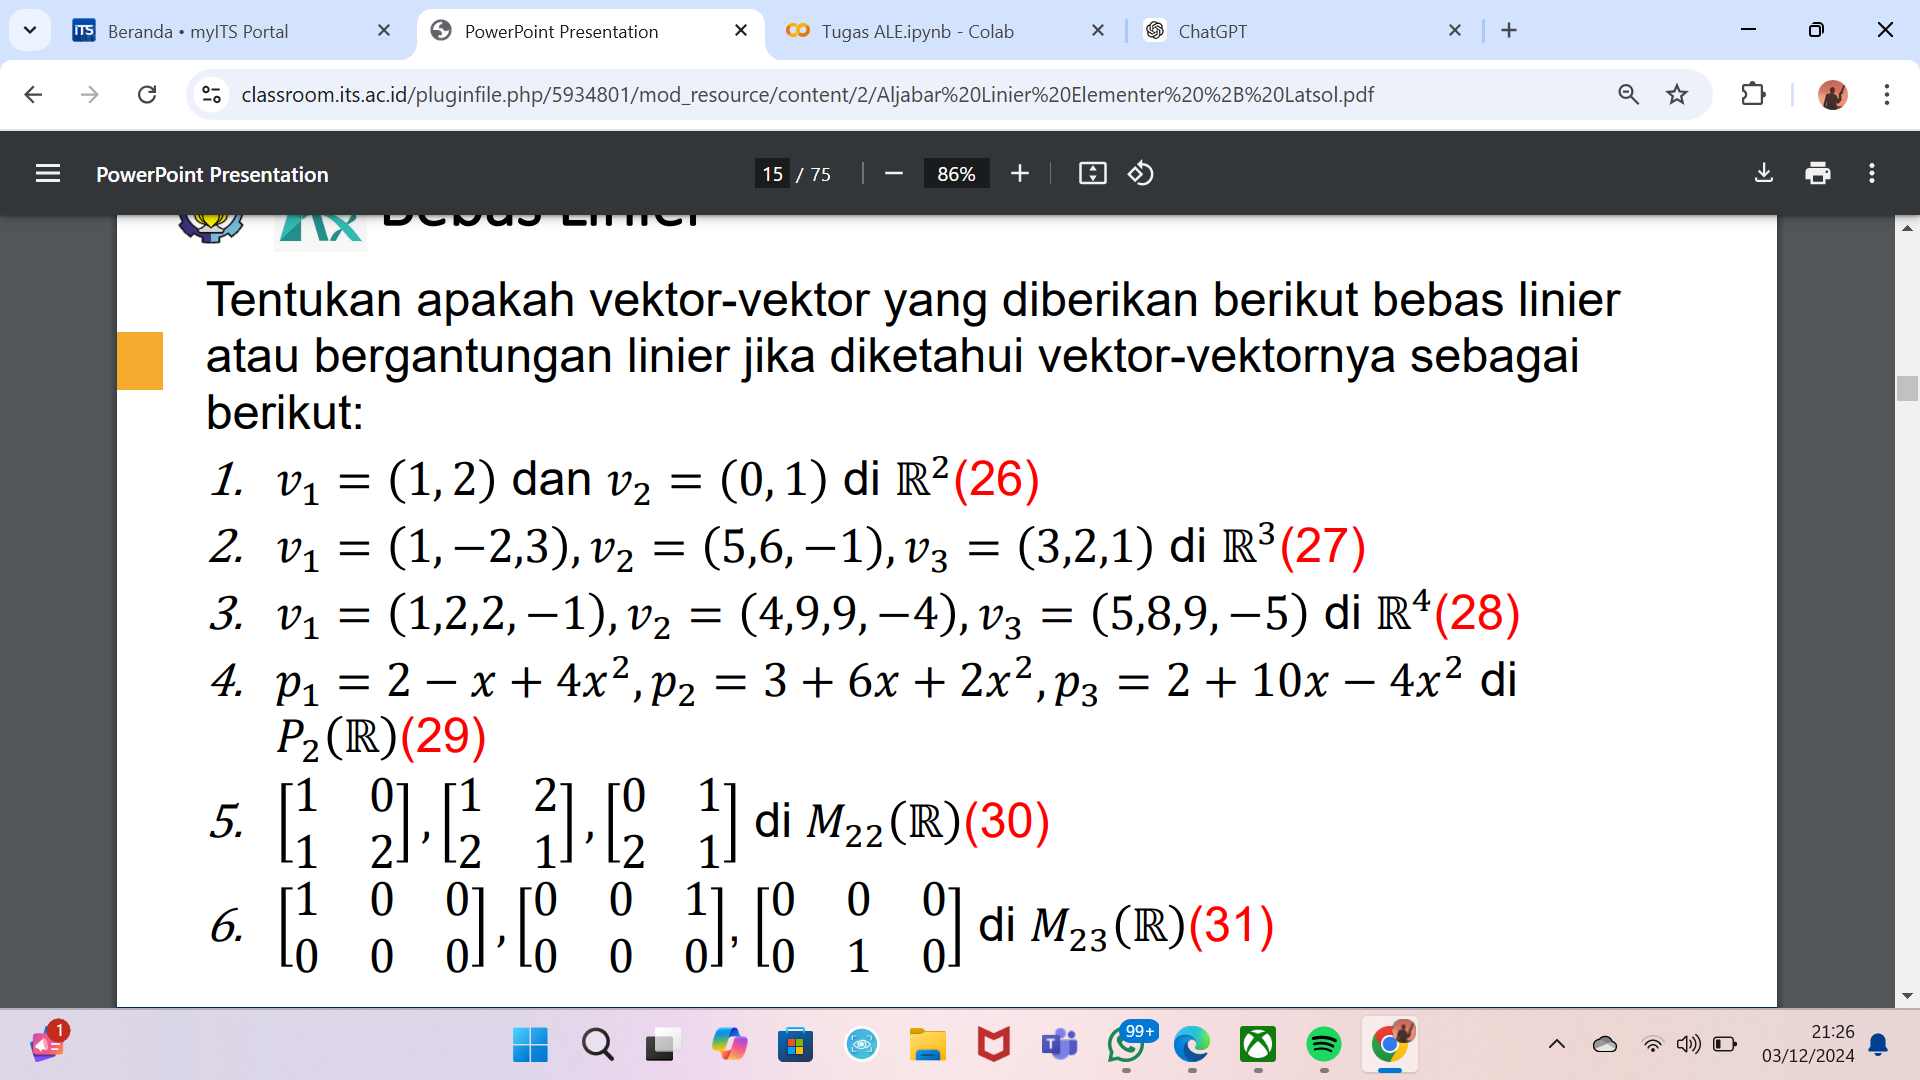Click the page number field showing 15

tap(772, 174)
